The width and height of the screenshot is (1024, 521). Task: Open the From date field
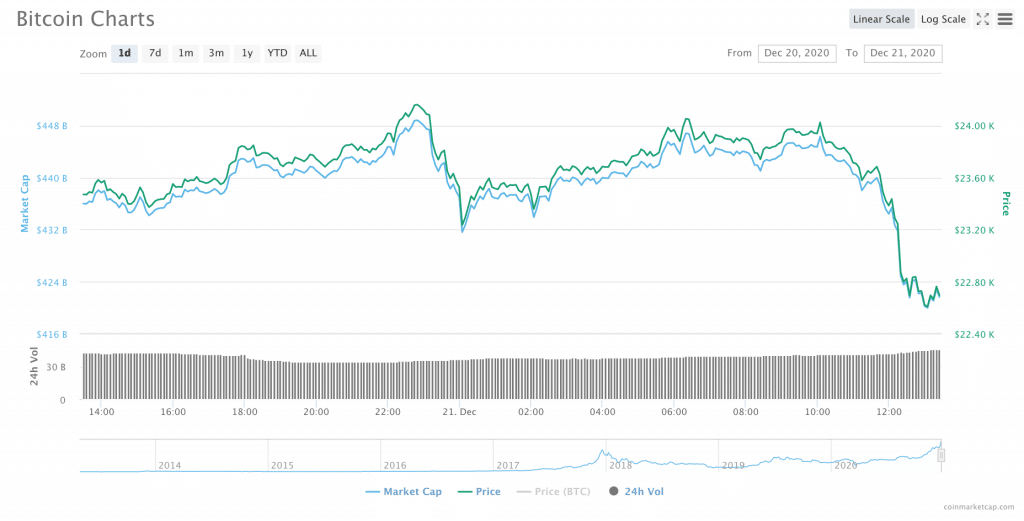tap(797, 53)
